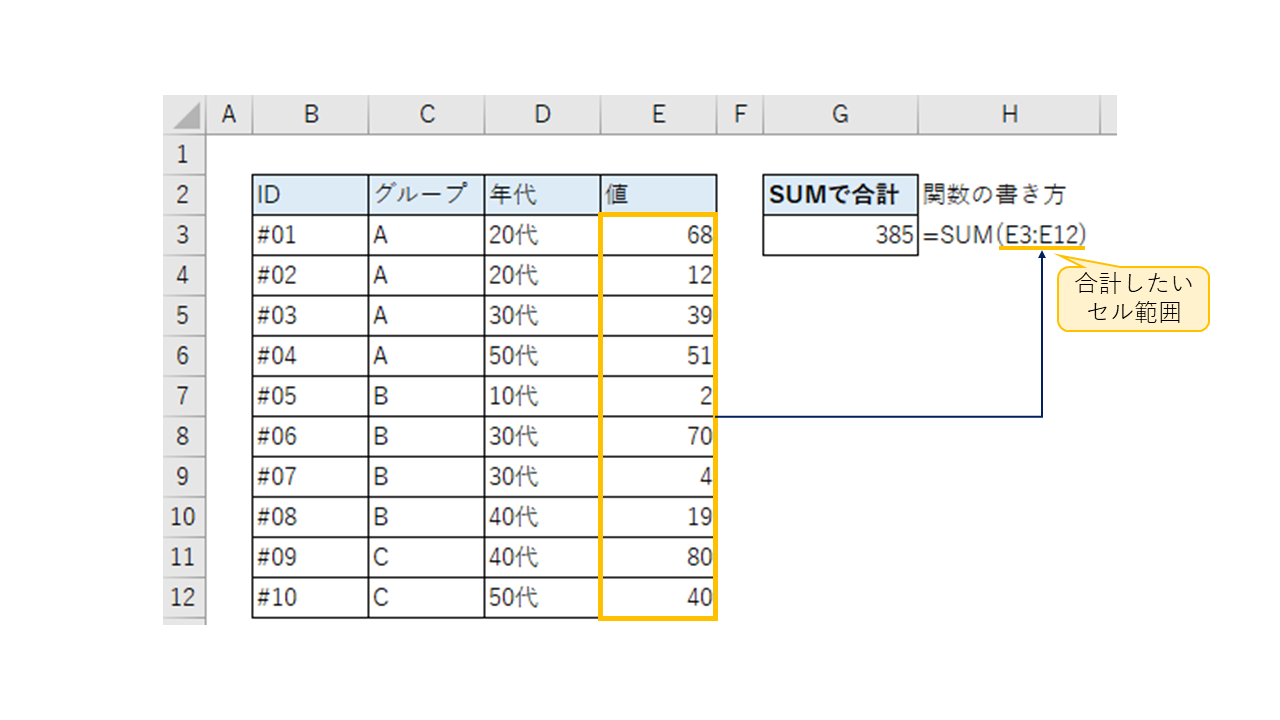Select value cell 12
This screenshot has width=1280, height=720.
click(x=658, y=275)
